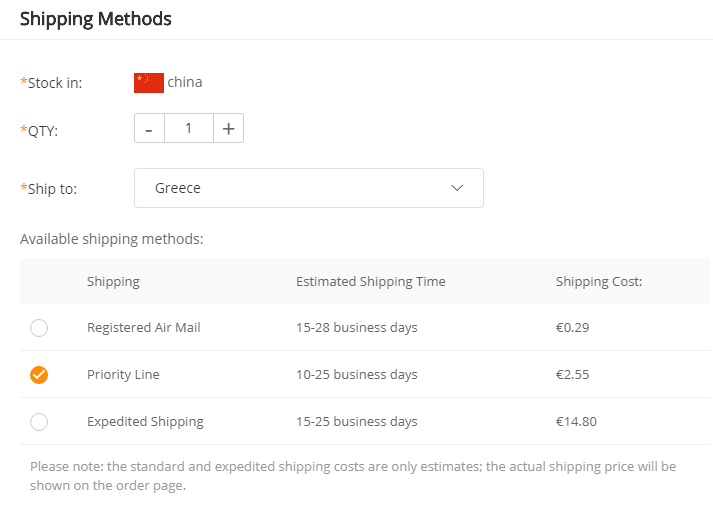Click the €0.29 shipping cost
The height and width of the screenshot is (508, 713).
(x=572, y=328)
